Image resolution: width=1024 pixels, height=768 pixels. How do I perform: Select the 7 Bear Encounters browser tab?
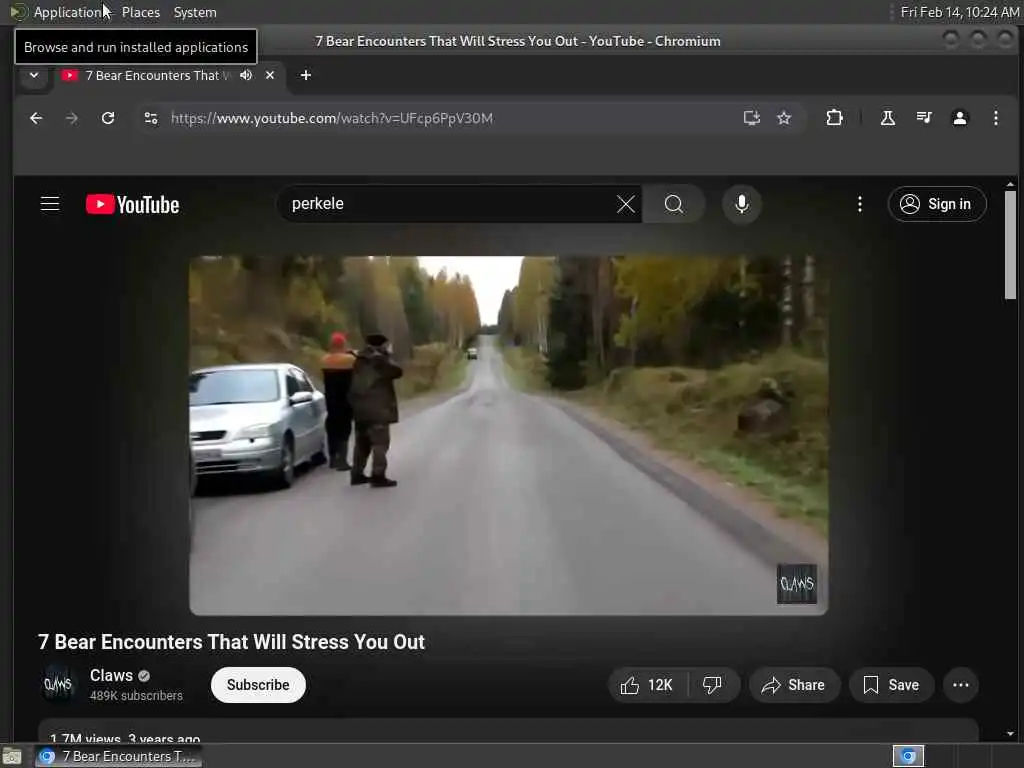[x=170, y=75]
